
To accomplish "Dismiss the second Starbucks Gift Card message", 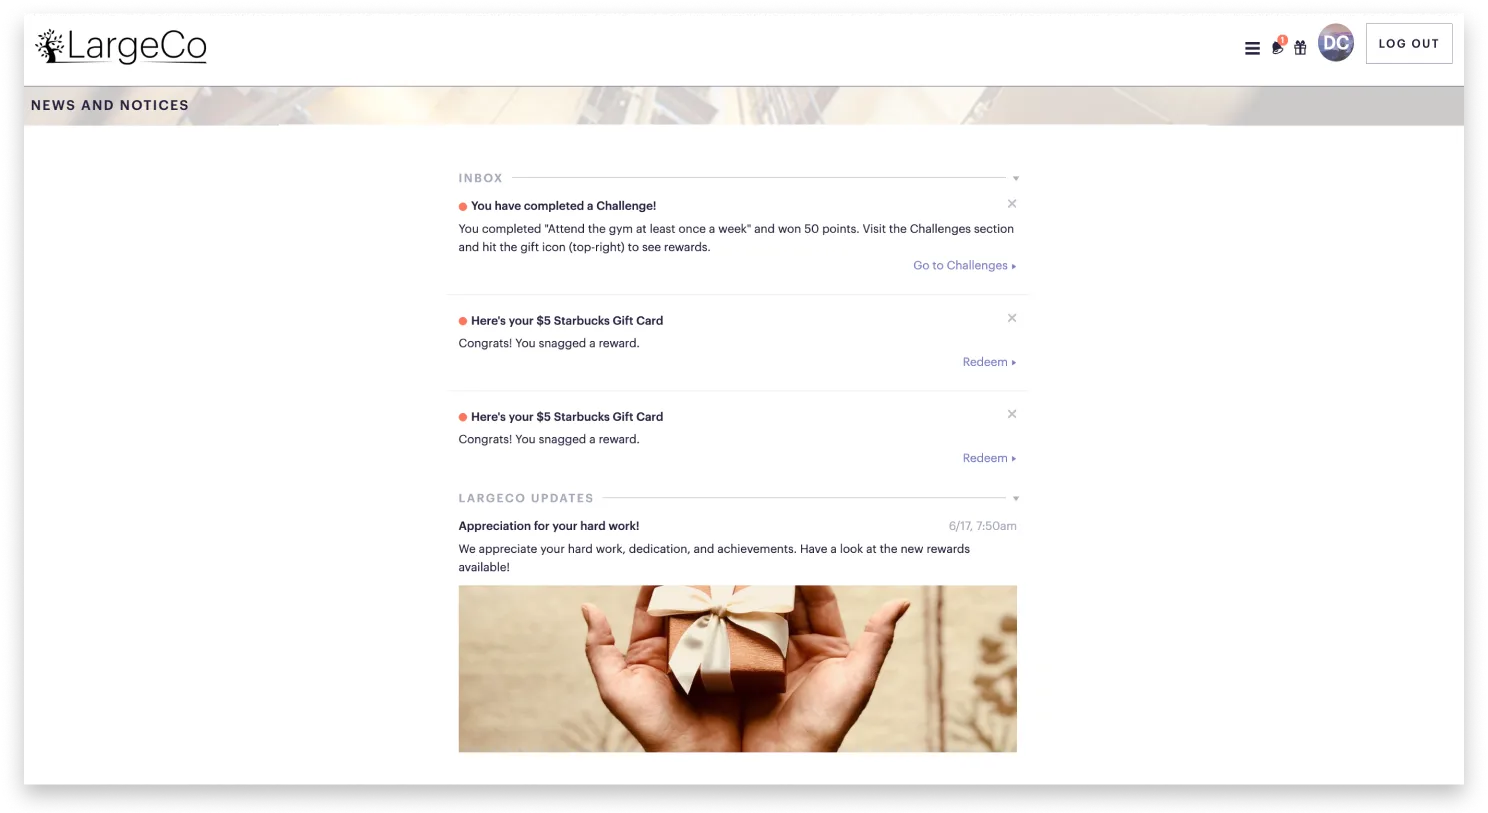I will (x=1012, y=414).
